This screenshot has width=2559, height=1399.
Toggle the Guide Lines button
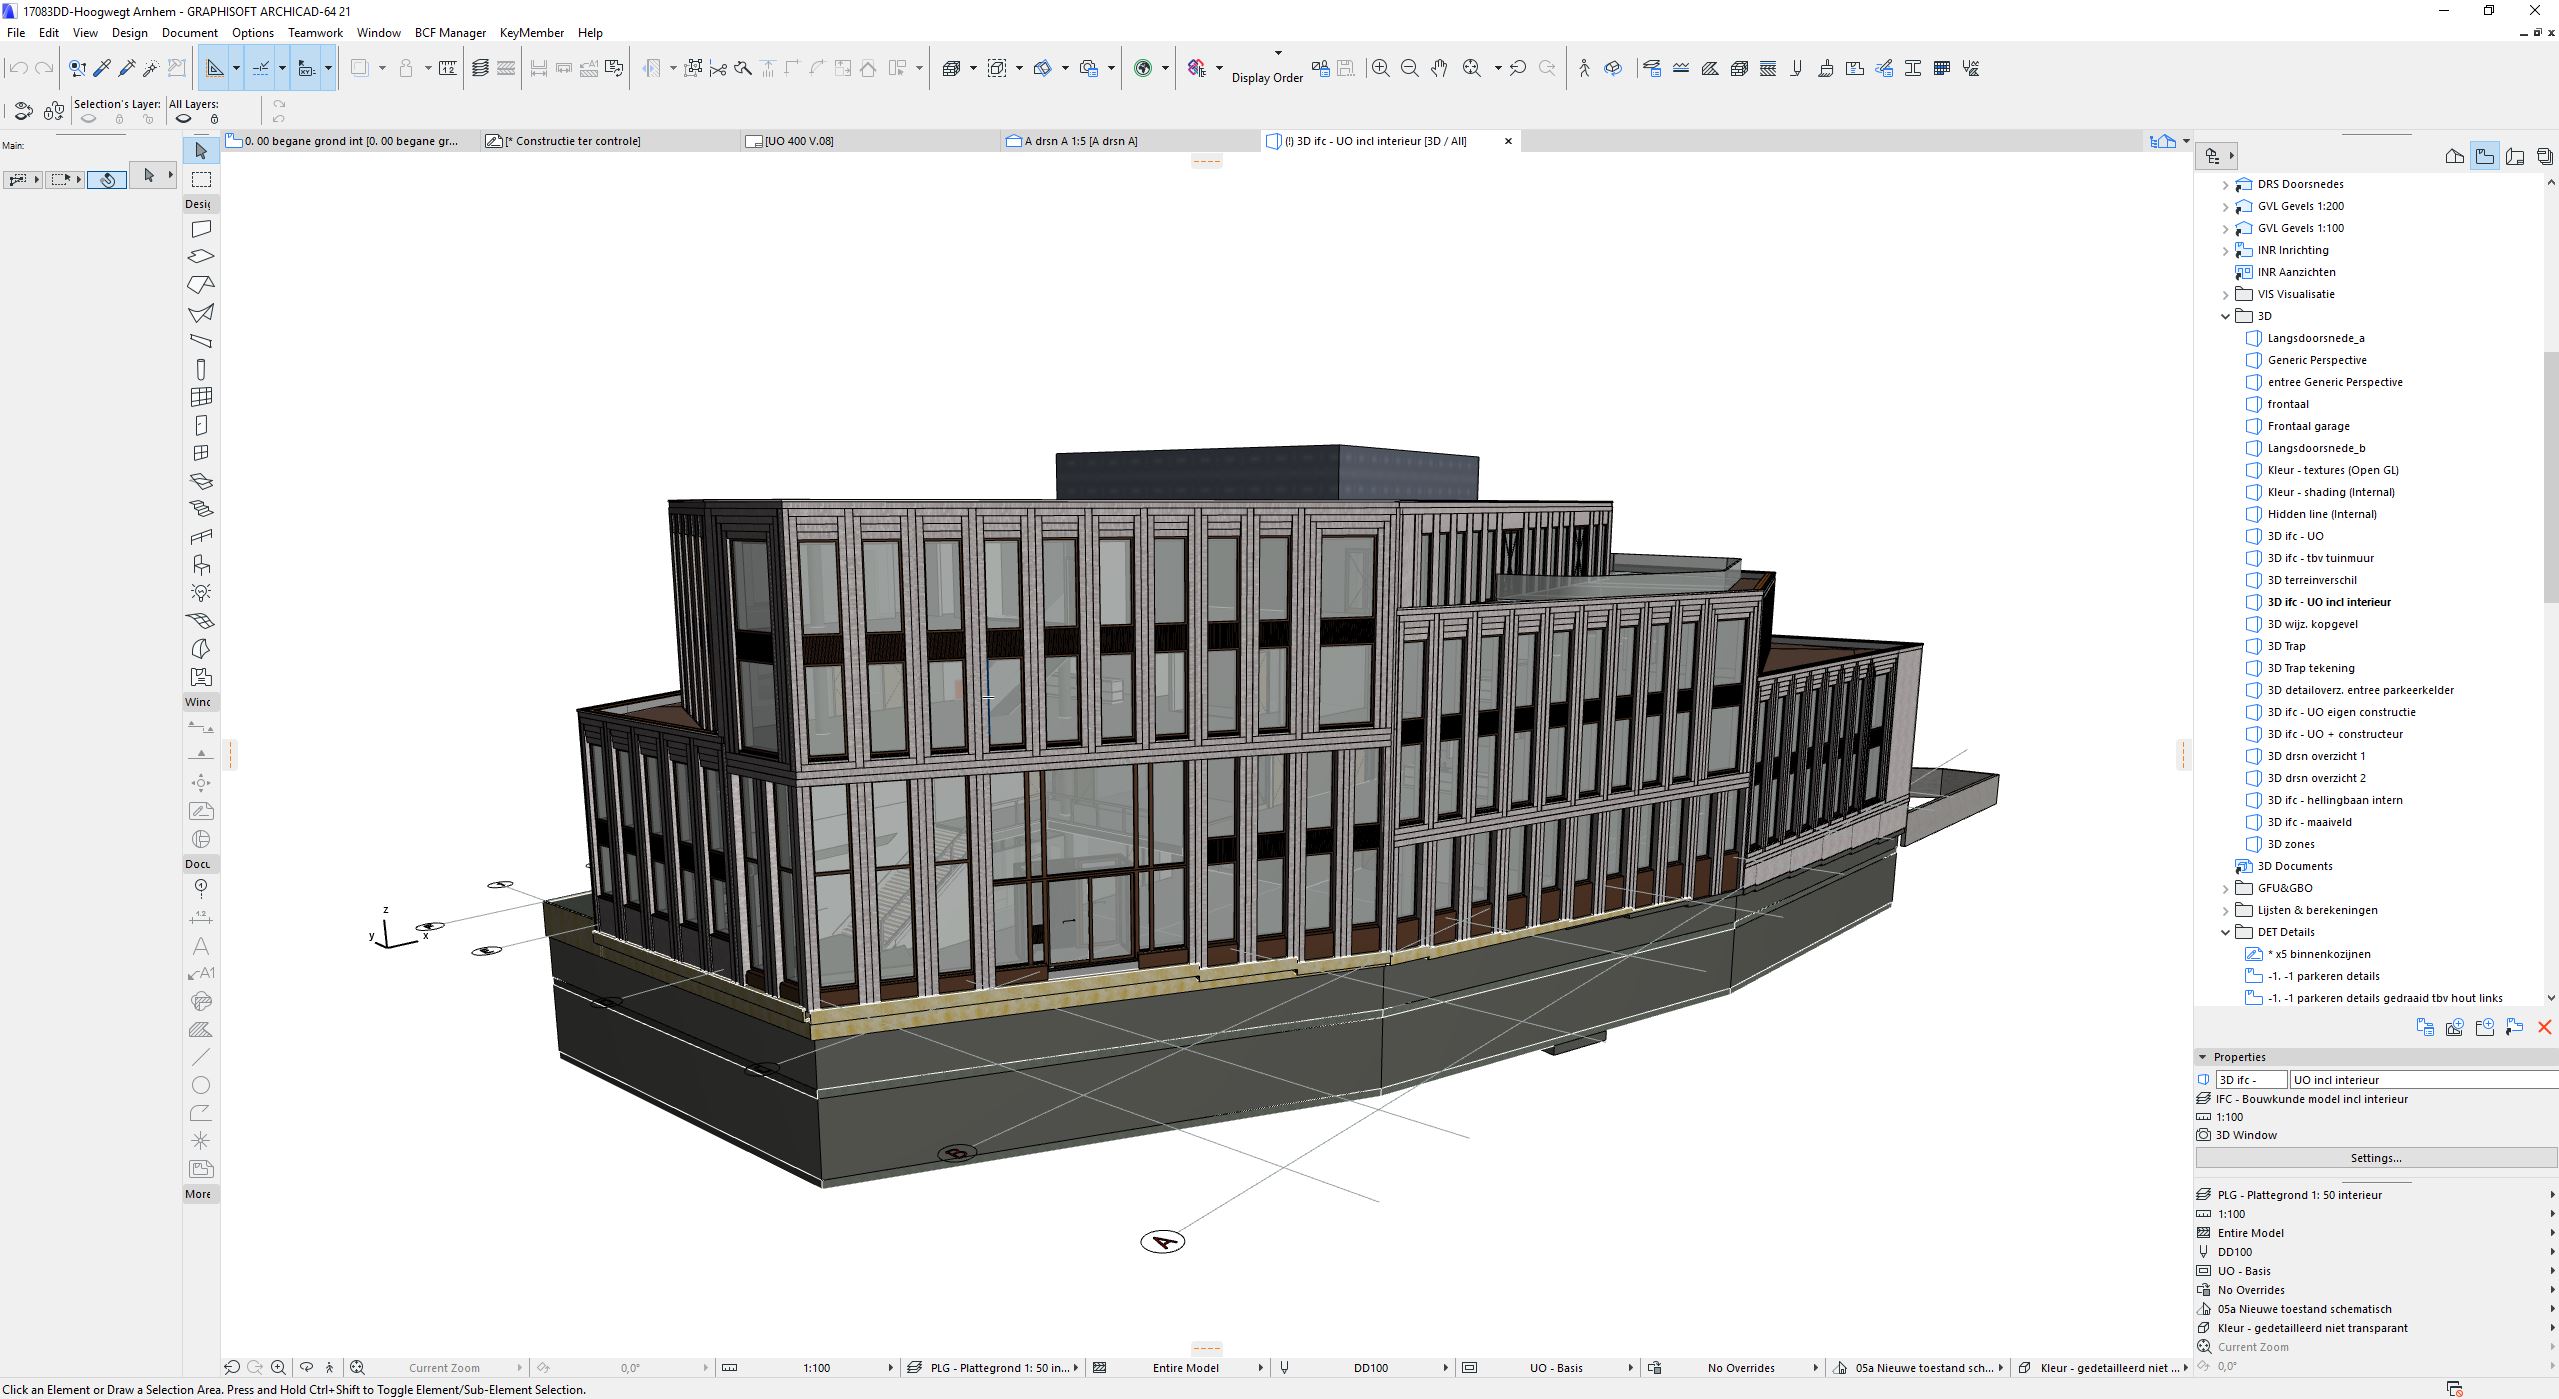tap(214, 68)
